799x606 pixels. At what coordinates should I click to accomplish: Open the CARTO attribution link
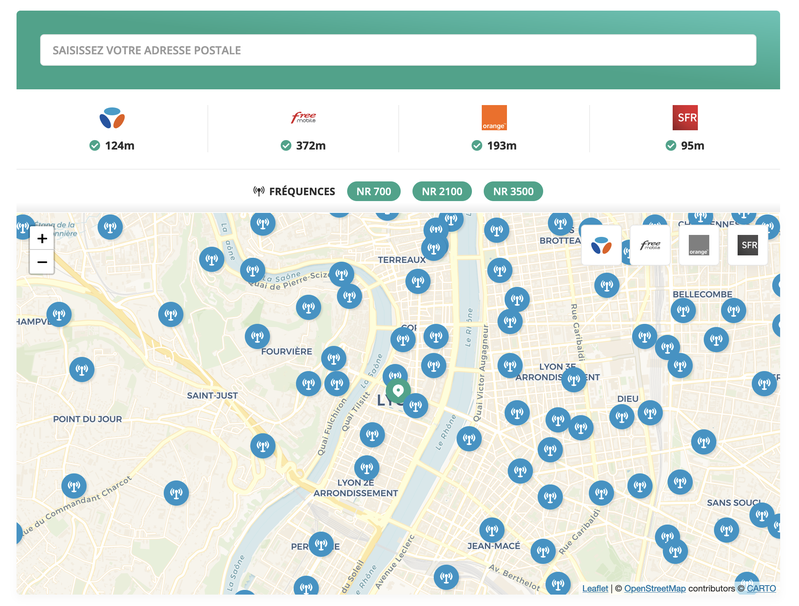pyautogui.click(x=761, y=588)
